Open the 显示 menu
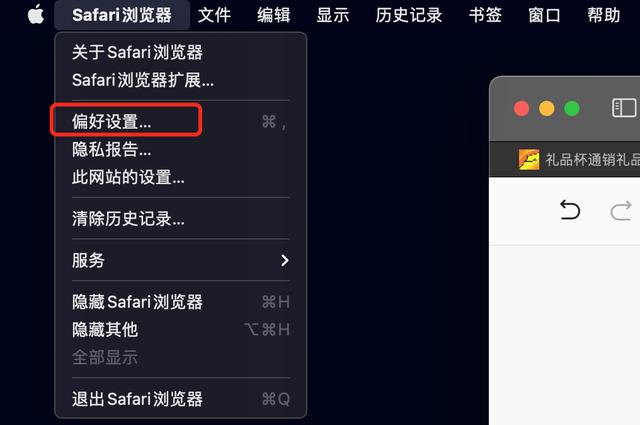 (x=333, y=15)
